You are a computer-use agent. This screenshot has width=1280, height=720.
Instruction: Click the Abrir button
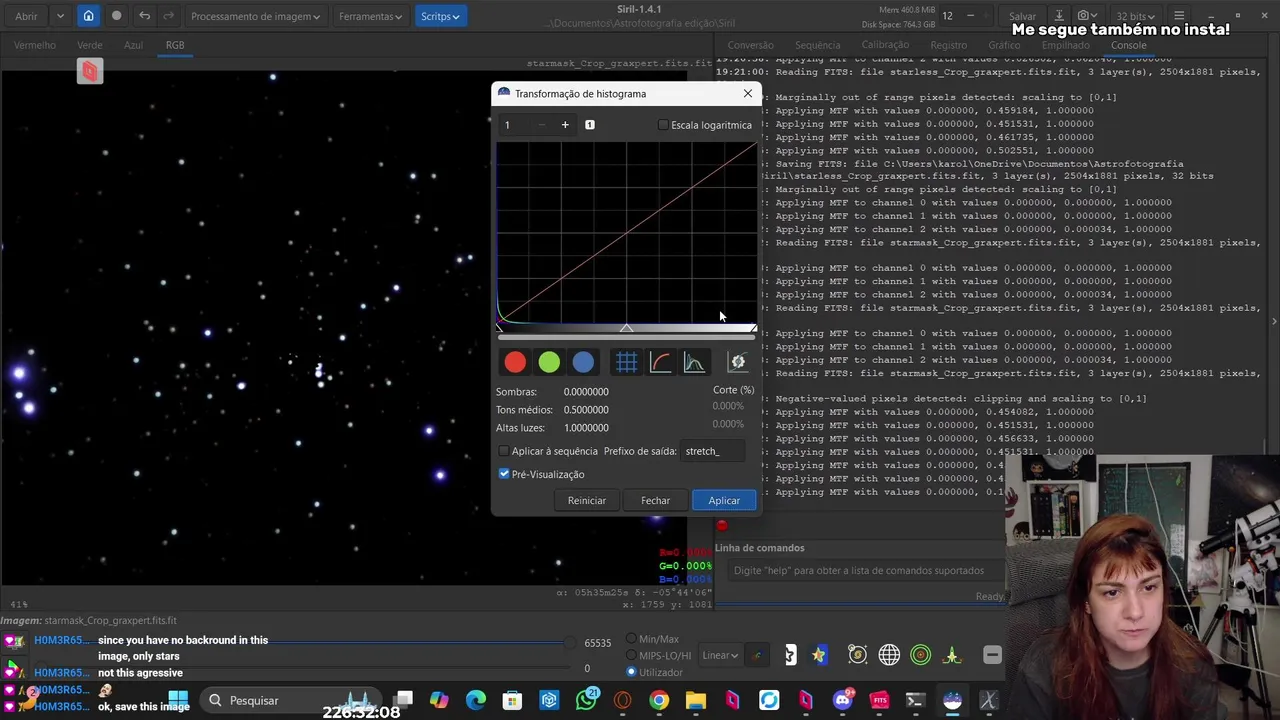click(x=27, y=16)
